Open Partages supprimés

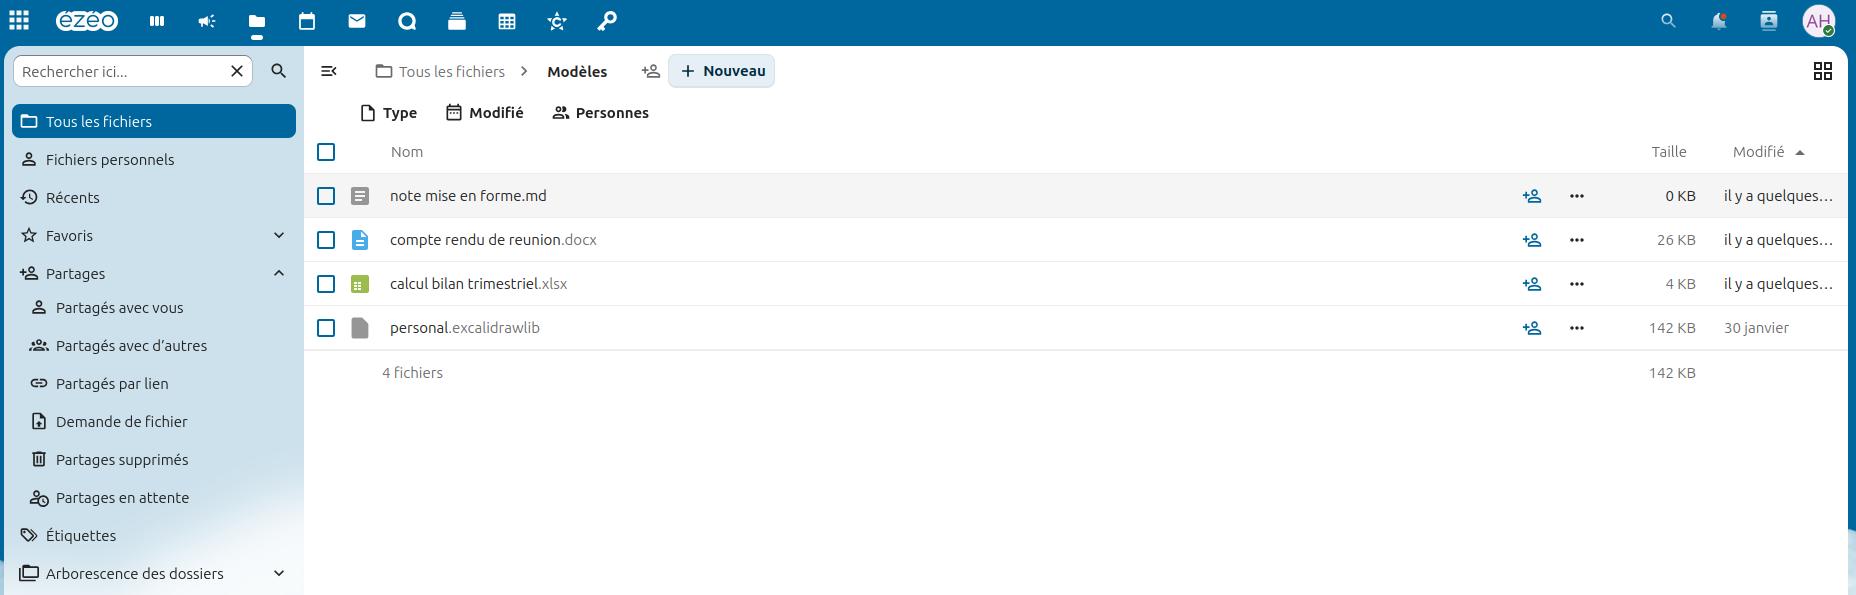point(159,459)
